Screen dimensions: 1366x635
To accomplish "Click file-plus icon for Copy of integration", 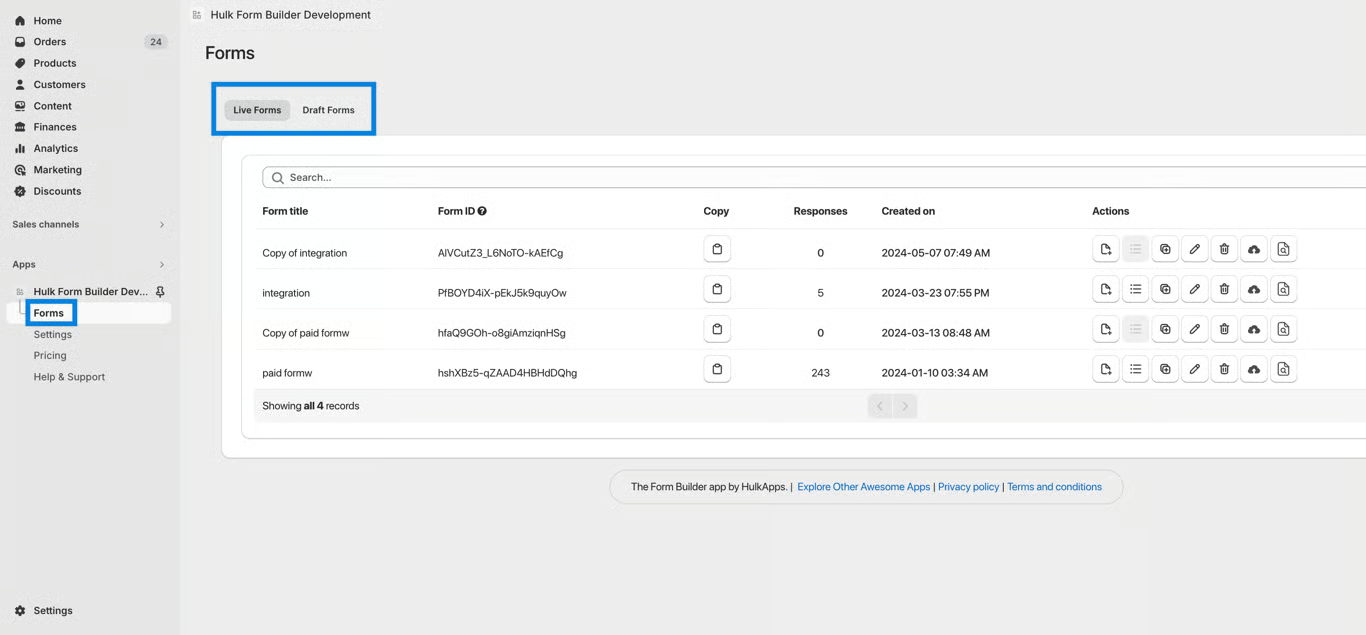I will coord(1106,249).
